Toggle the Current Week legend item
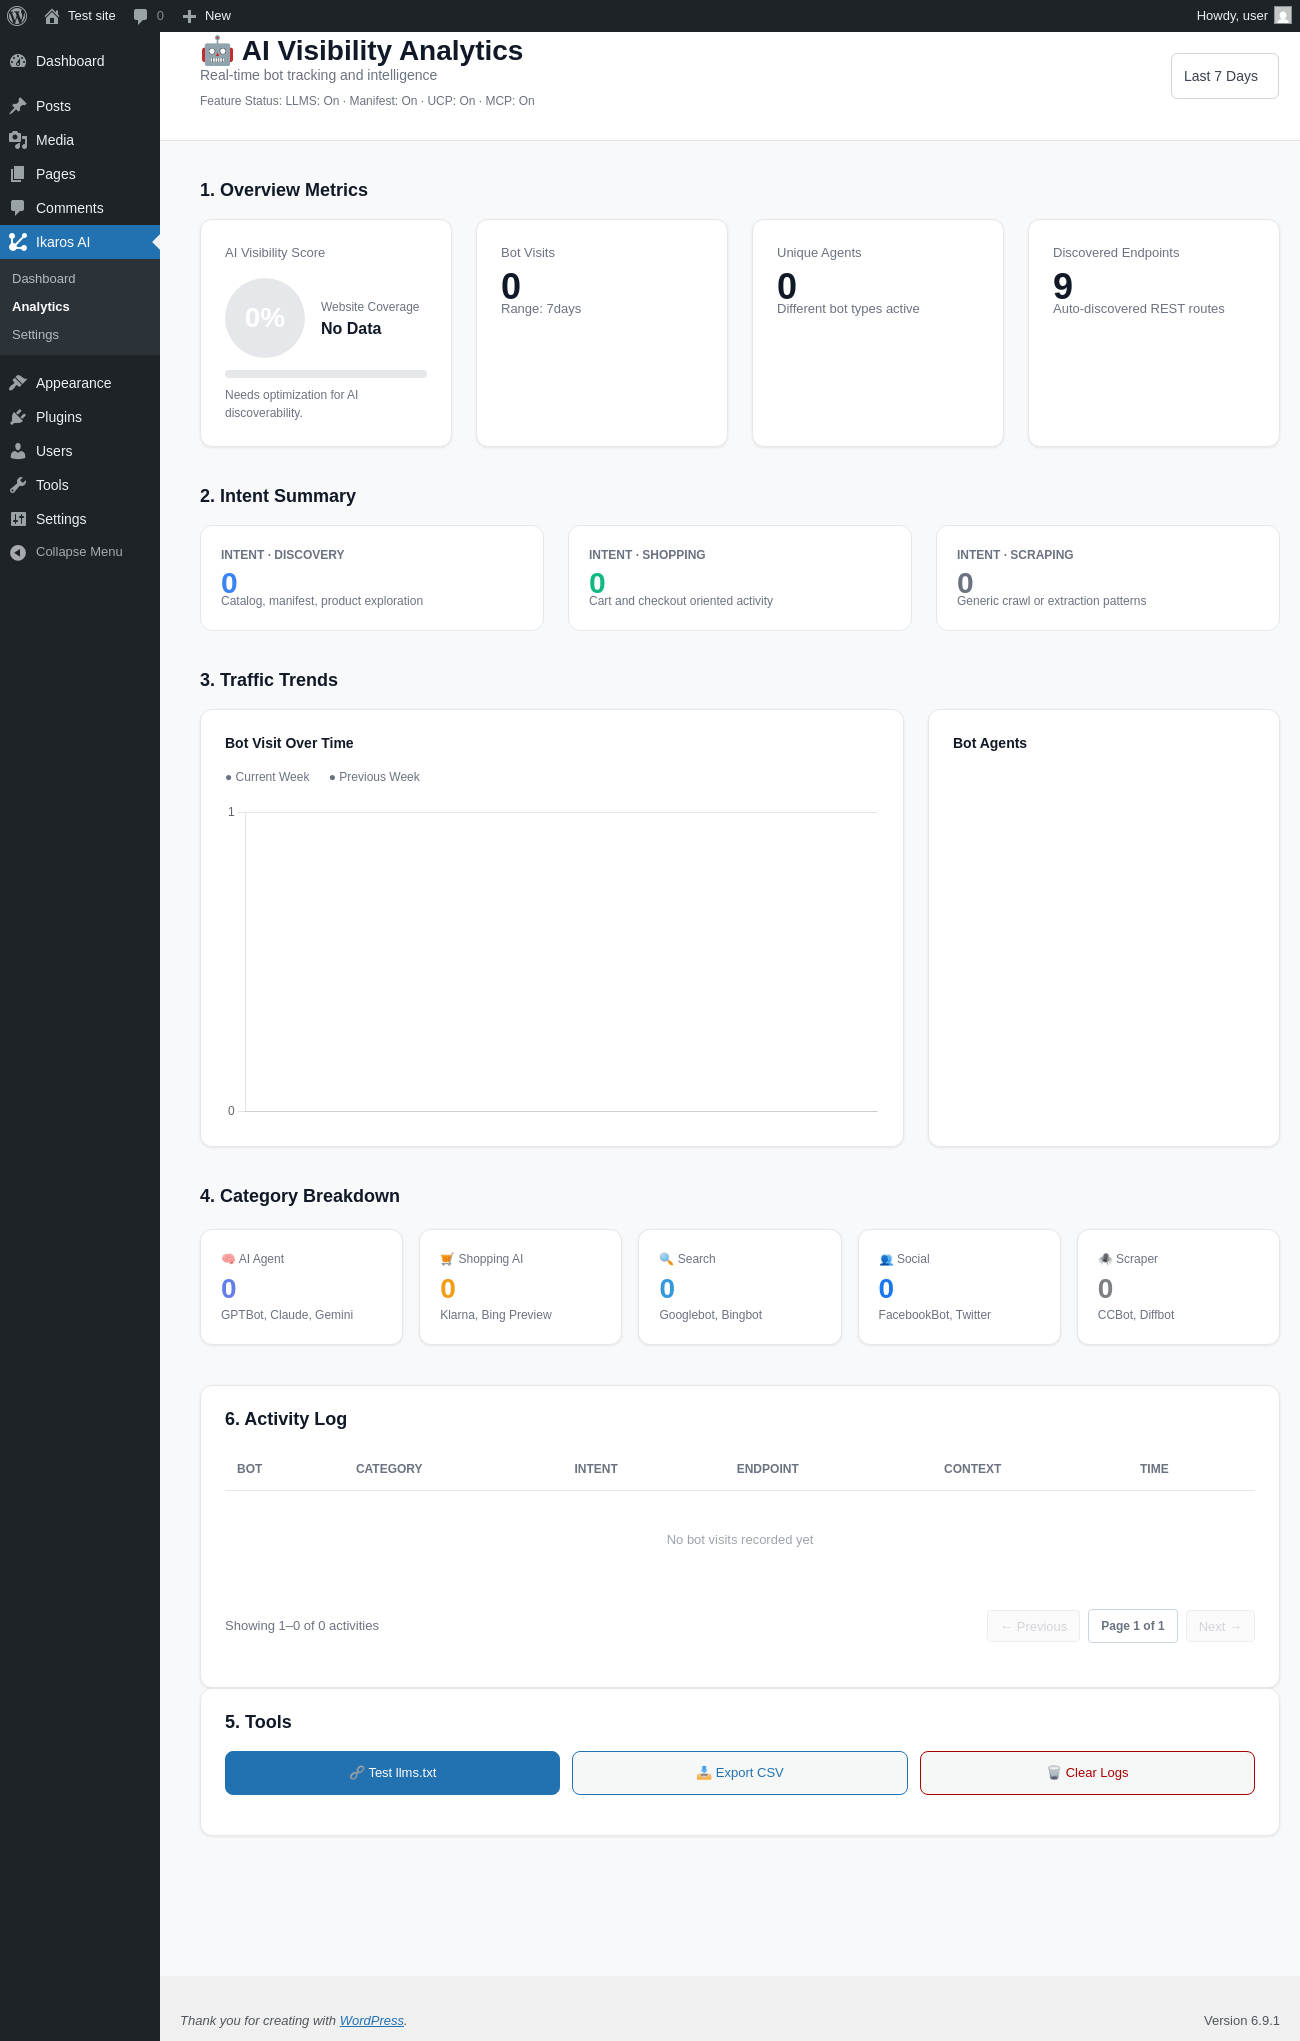The width and height of the screenshot is (1300, 2041). pyautogui.click(x=267, y=777)
